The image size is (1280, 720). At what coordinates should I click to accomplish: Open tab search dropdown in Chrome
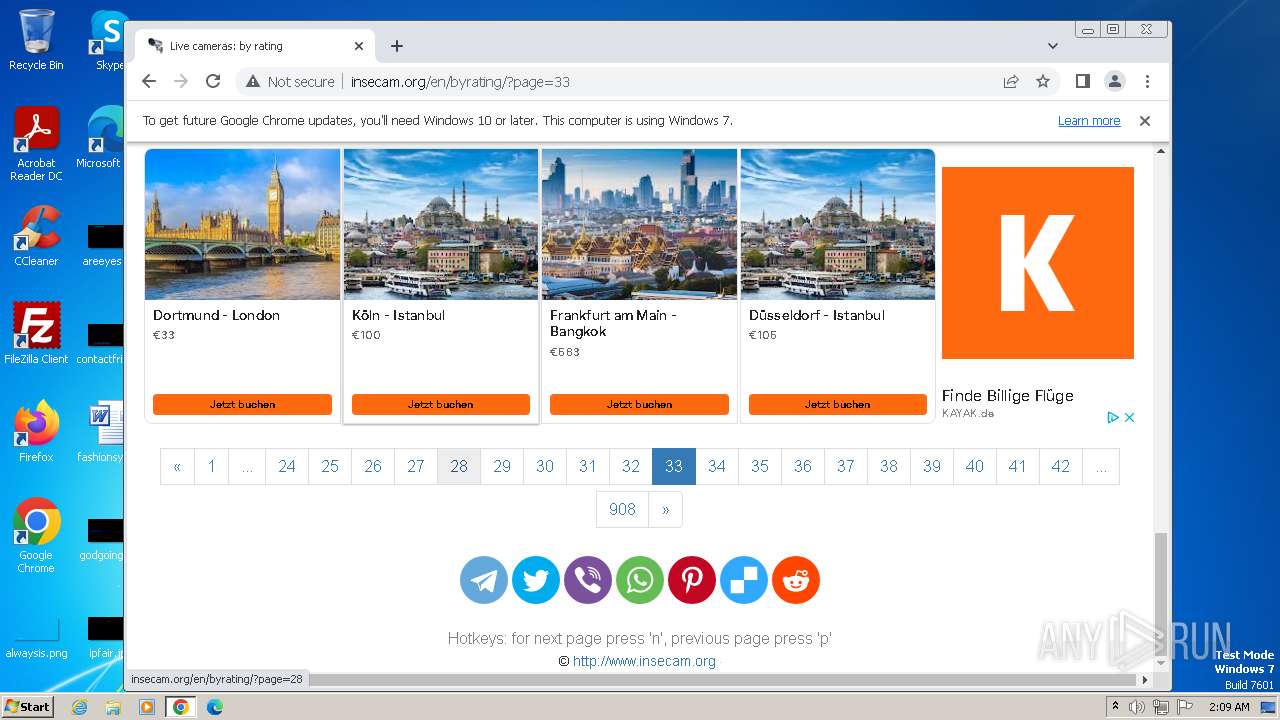1053,46
